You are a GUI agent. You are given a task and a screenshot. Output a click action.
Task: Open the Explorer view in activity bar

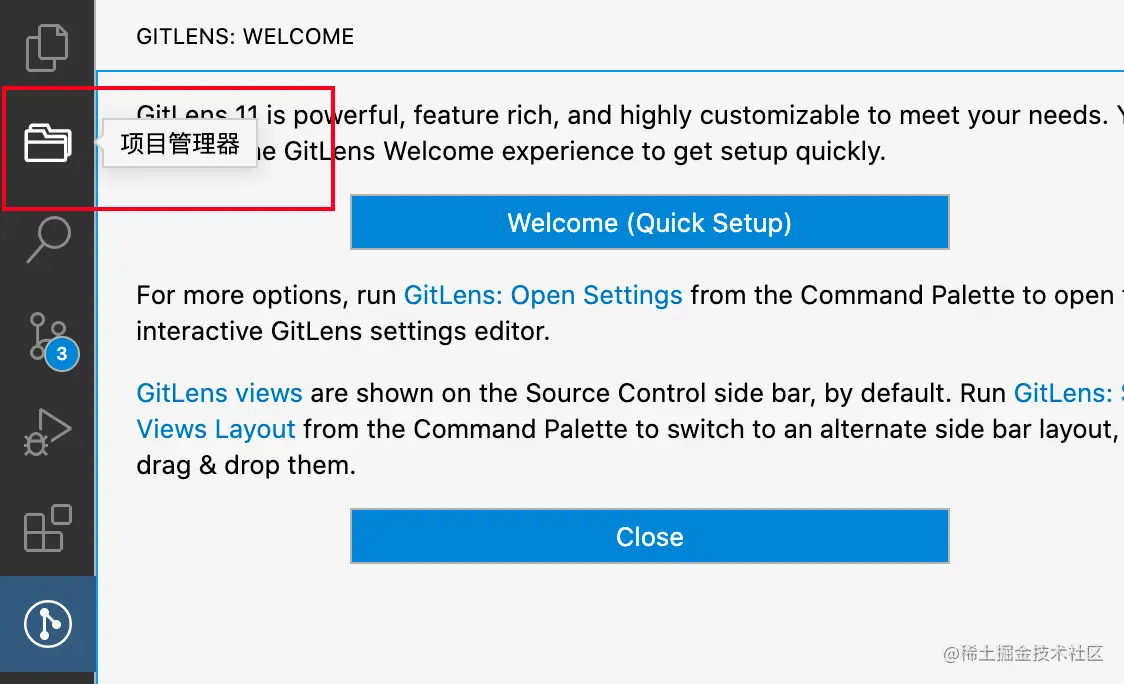click(x=47, y=47)
